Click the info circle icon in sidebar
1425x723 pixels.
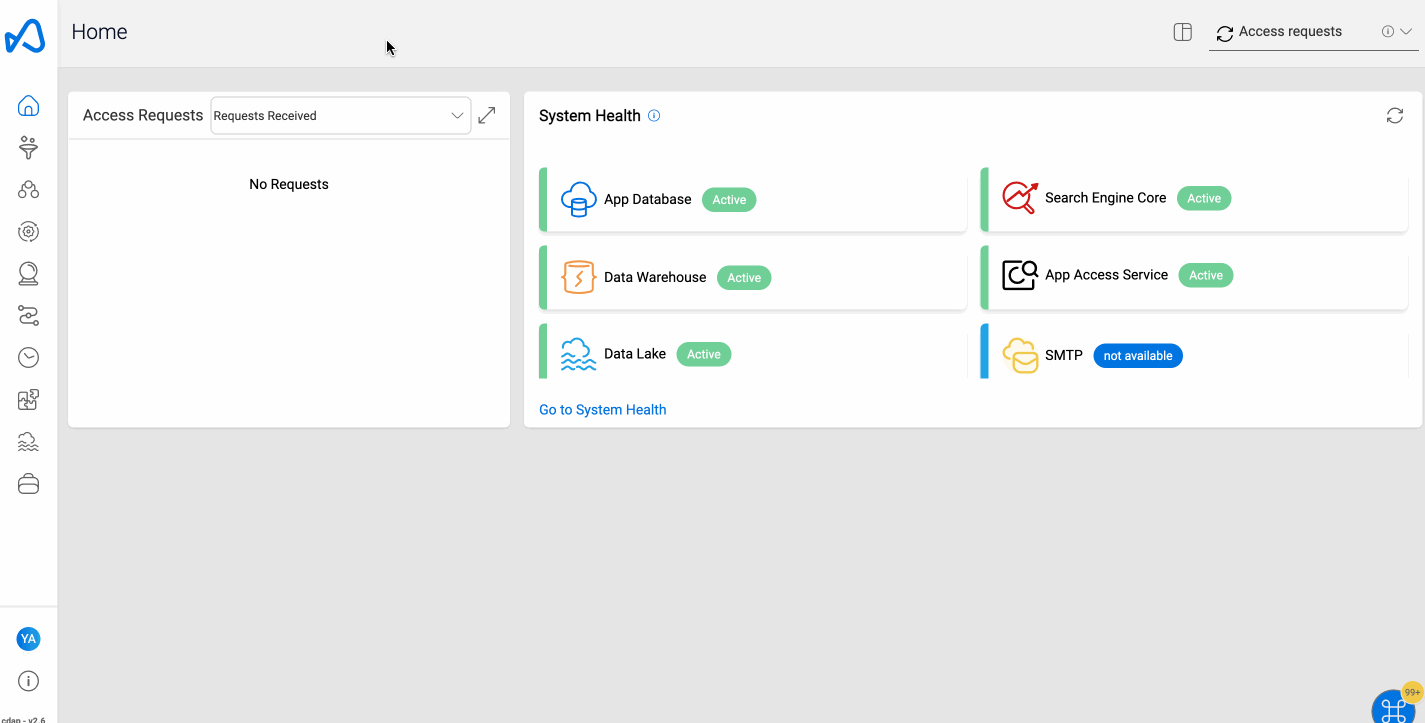[29, 681]
